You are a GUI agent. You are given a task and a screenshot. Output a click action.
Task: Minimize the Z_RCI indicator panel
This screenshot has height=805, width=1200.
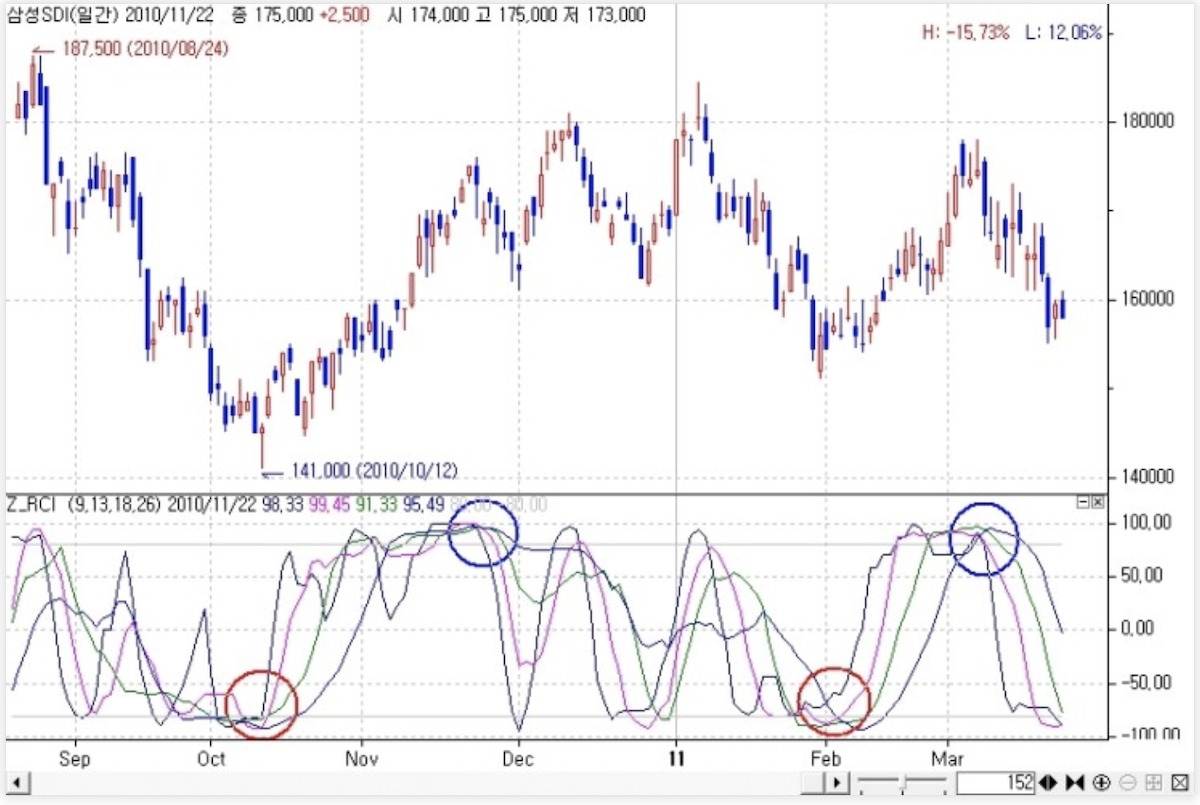click(1083, 502)
